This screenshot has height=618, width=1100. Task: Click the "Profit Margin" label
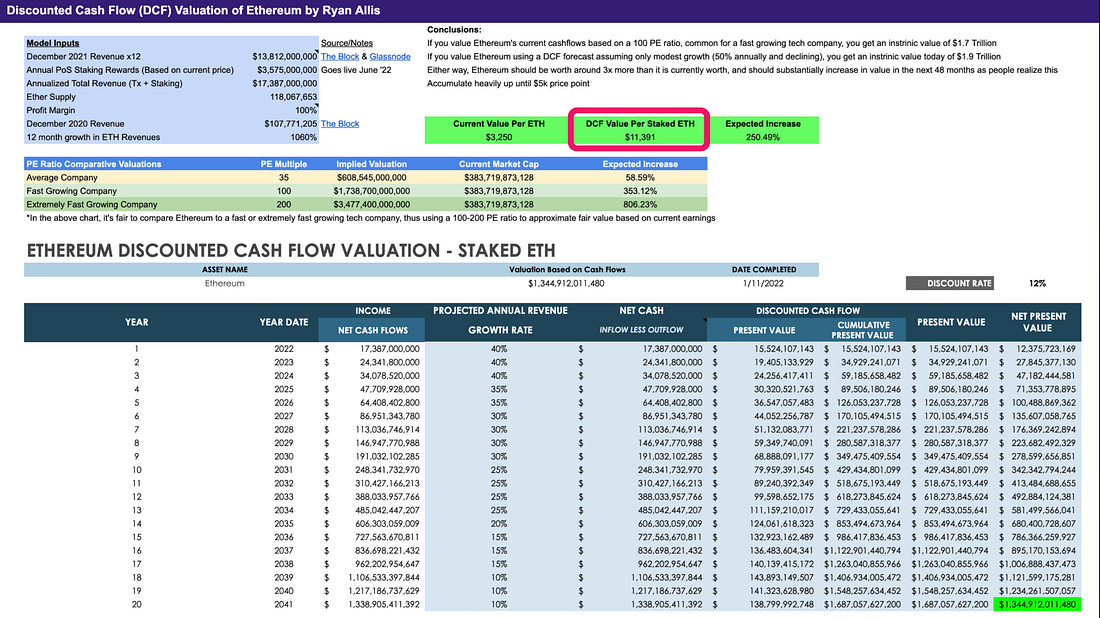coord(51,110)
